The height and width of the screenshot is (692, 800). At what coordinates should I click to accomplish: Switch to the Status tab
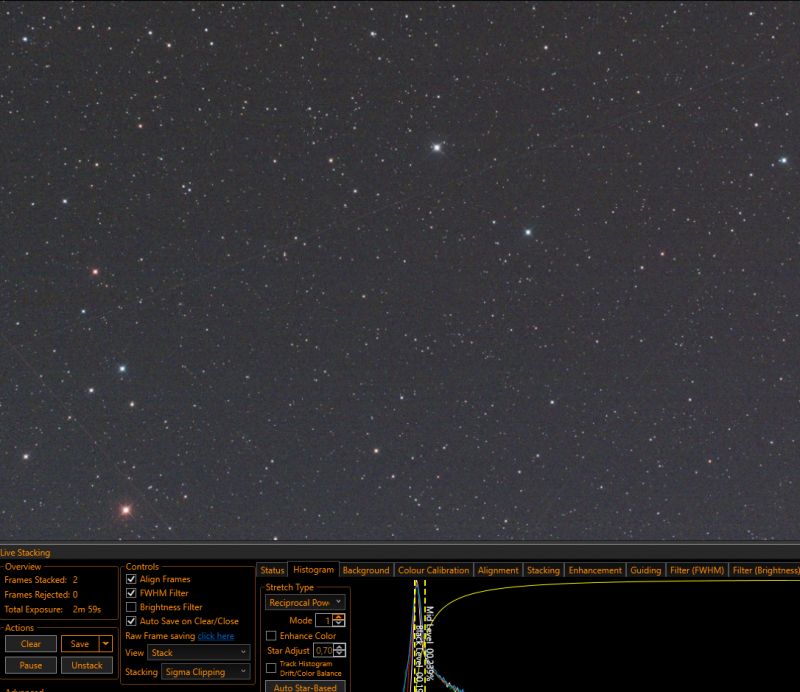(x=272, y=570)
